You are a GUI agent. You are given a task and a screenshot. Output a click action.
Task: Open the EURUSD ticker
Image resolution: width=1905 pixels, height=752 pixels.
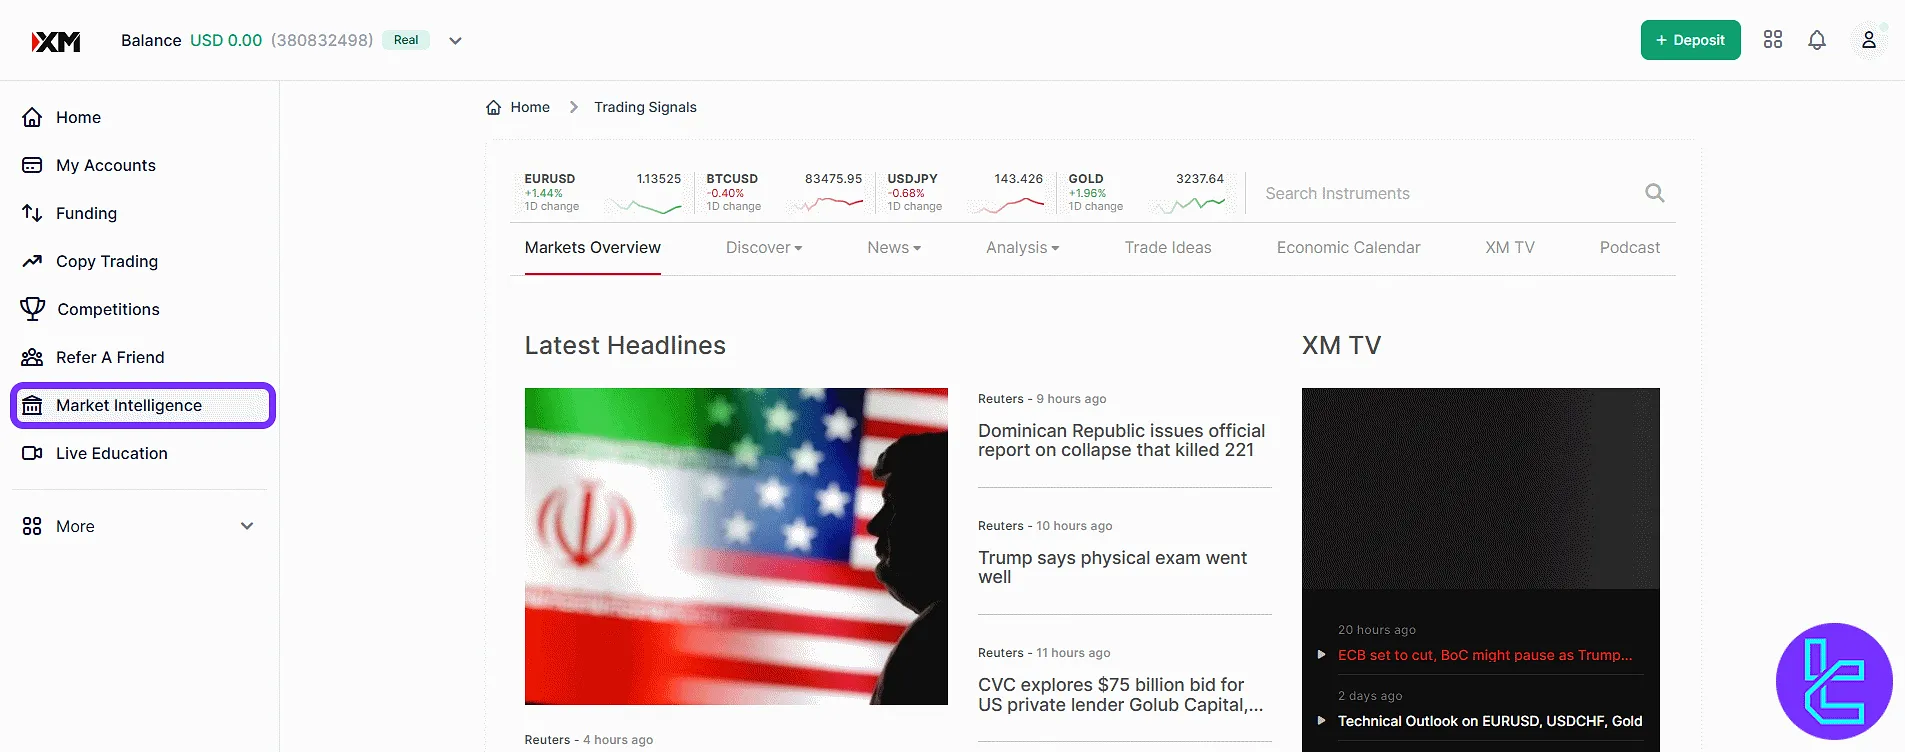602,193
